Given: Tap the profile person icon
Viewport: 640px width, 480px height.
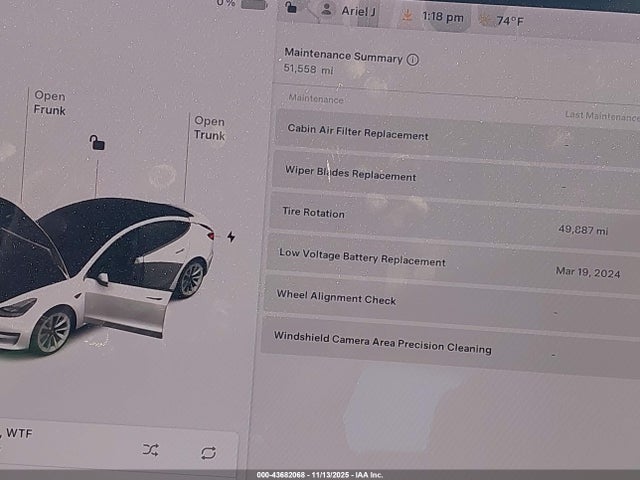Looking at the screenshot, I should pyautogui.click(x=327, y=9).
